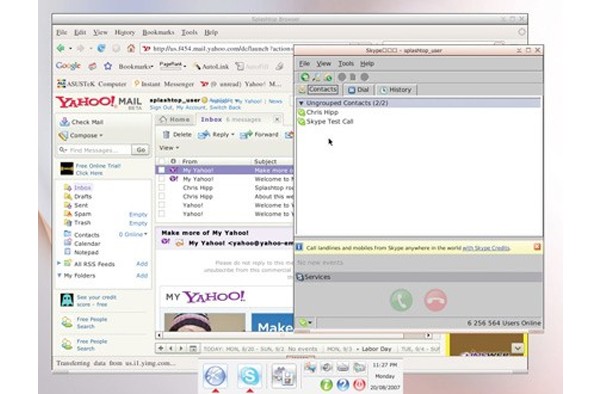This screenshot has width=600, height=394.
Task: Click the My Account link
Action: pos(190,108)
